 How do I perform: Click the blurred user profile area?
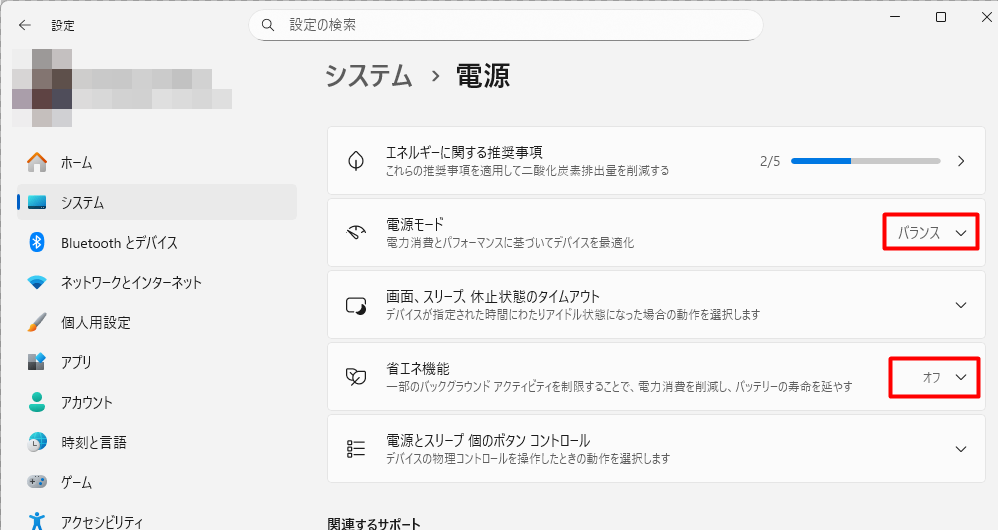click(x=122, y=88)
